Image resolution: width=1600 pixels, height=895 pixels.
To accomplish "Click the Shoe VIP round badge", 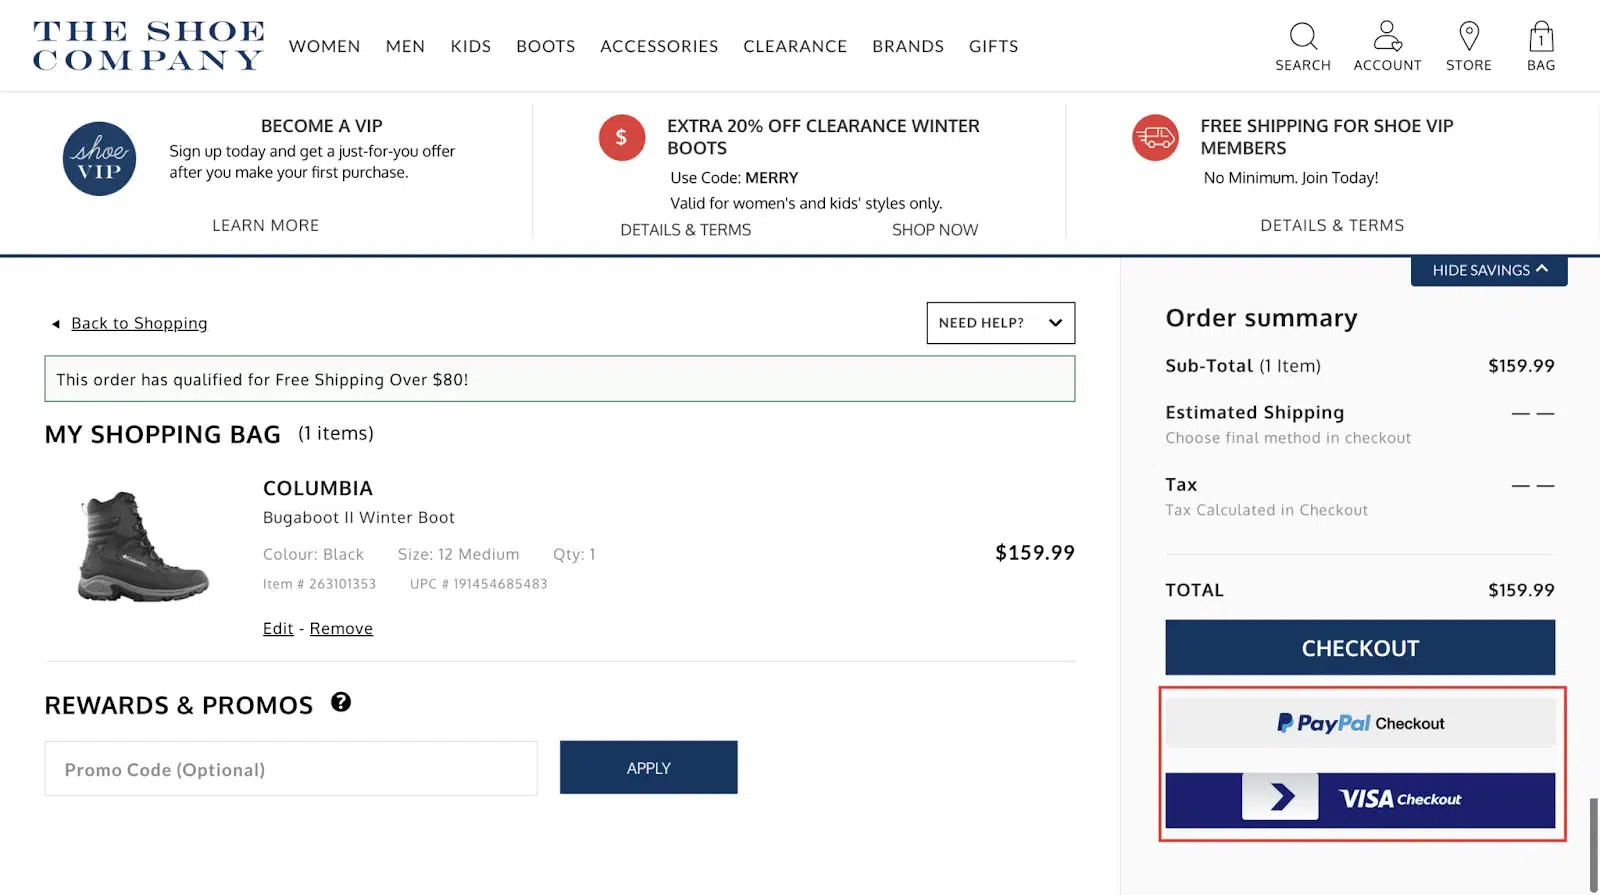I will pos(100,159).
